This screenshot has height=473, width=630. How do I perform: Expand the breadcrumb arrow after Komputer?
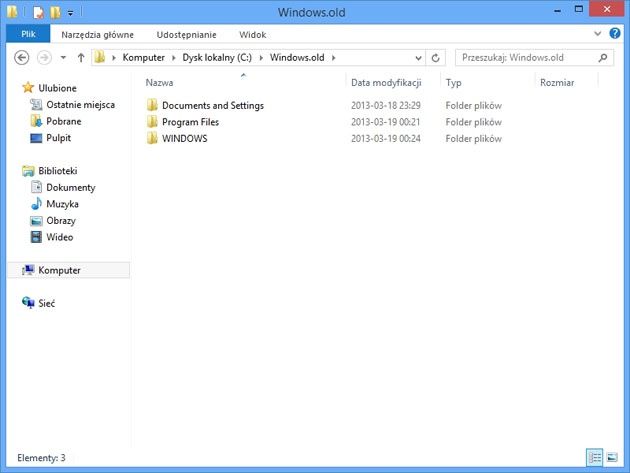pos(174,58)
